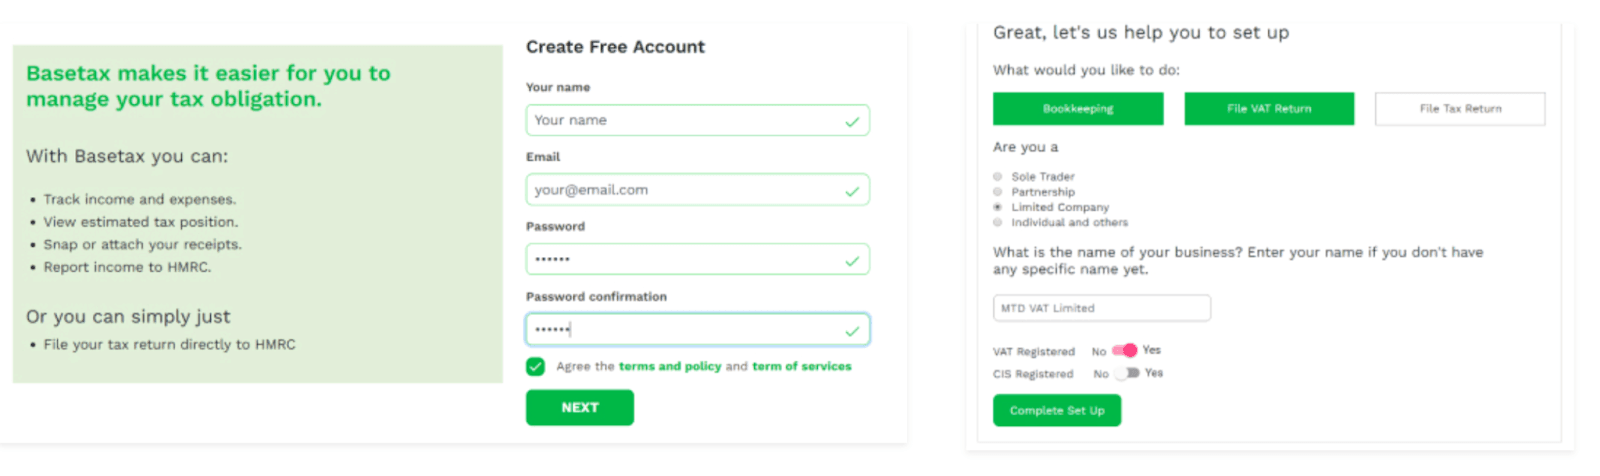Select the Sole Trader radio button
The height and width of the screenshot is (476, 1600).
(997, 177)
